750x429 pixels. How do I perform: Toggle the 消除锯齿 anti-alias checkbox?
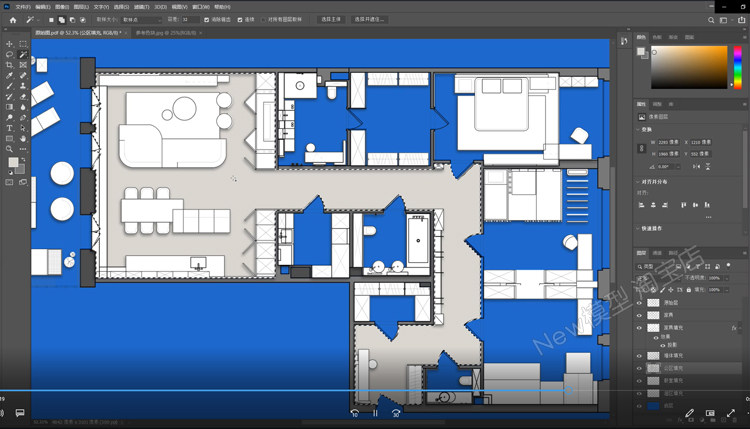pyautogui.click(x=207, y=19)
